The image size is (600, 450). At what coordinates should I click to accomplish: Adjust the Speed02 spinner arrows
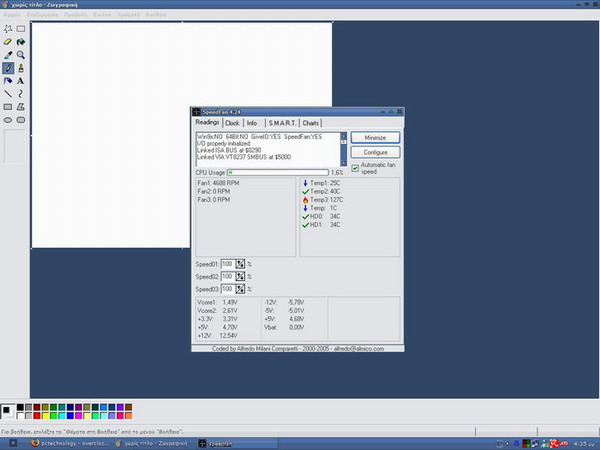pos(240,276)
